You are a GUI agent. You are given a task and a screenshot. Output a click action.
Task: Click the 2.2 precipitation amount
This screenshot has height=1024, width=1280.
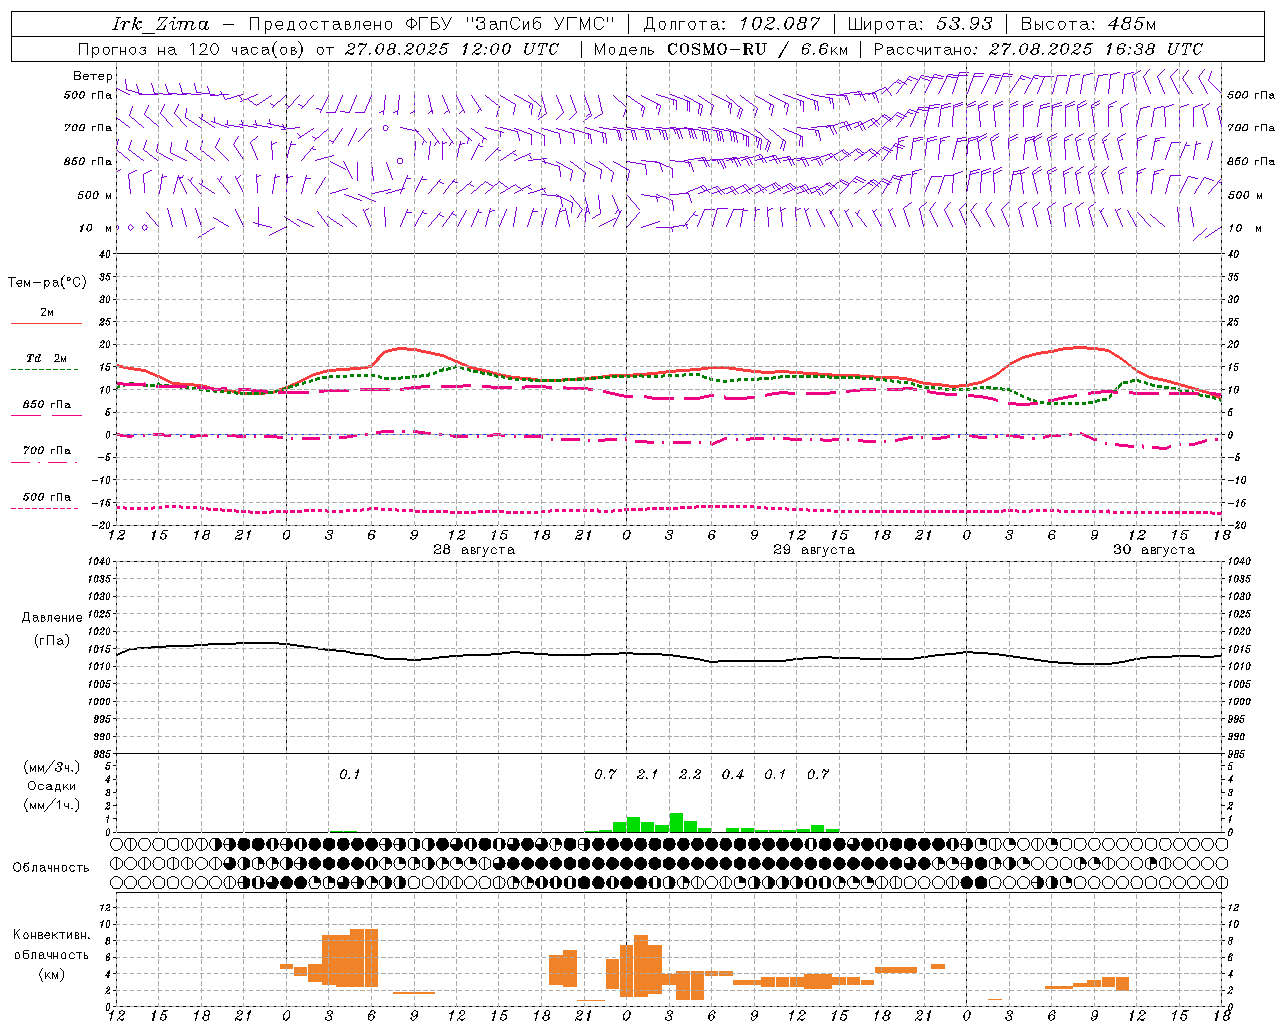690,774
